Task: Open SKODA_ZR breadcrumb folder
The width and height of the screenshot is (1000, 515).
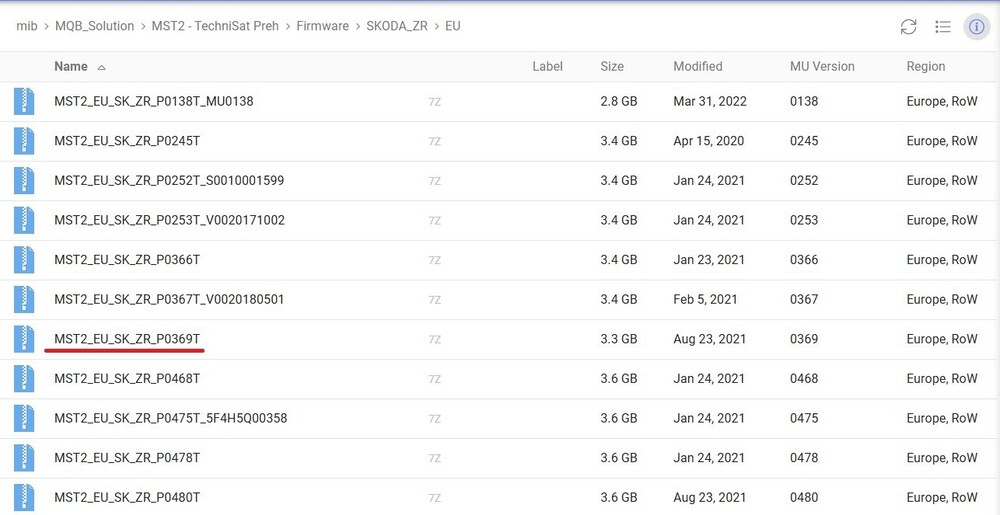Action: pos(397,26)
